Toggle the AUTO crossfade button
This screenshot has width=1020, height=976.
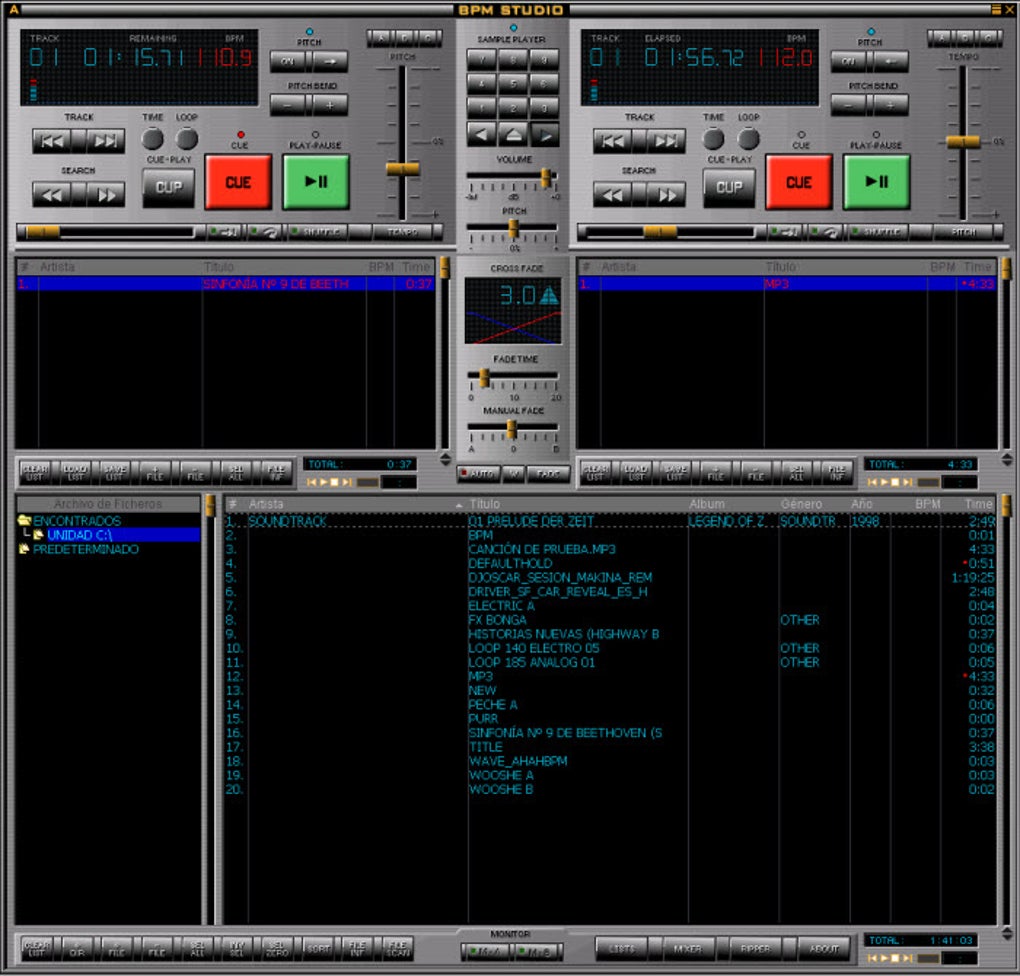point(478,474)
